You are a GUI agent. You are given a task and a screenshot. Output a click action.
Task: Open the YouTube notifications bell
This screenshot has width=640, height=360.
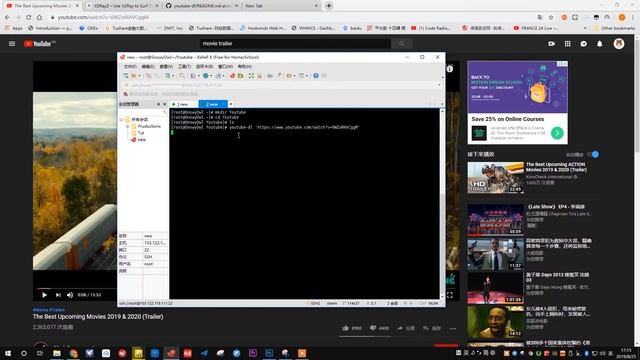coord(600,43)
